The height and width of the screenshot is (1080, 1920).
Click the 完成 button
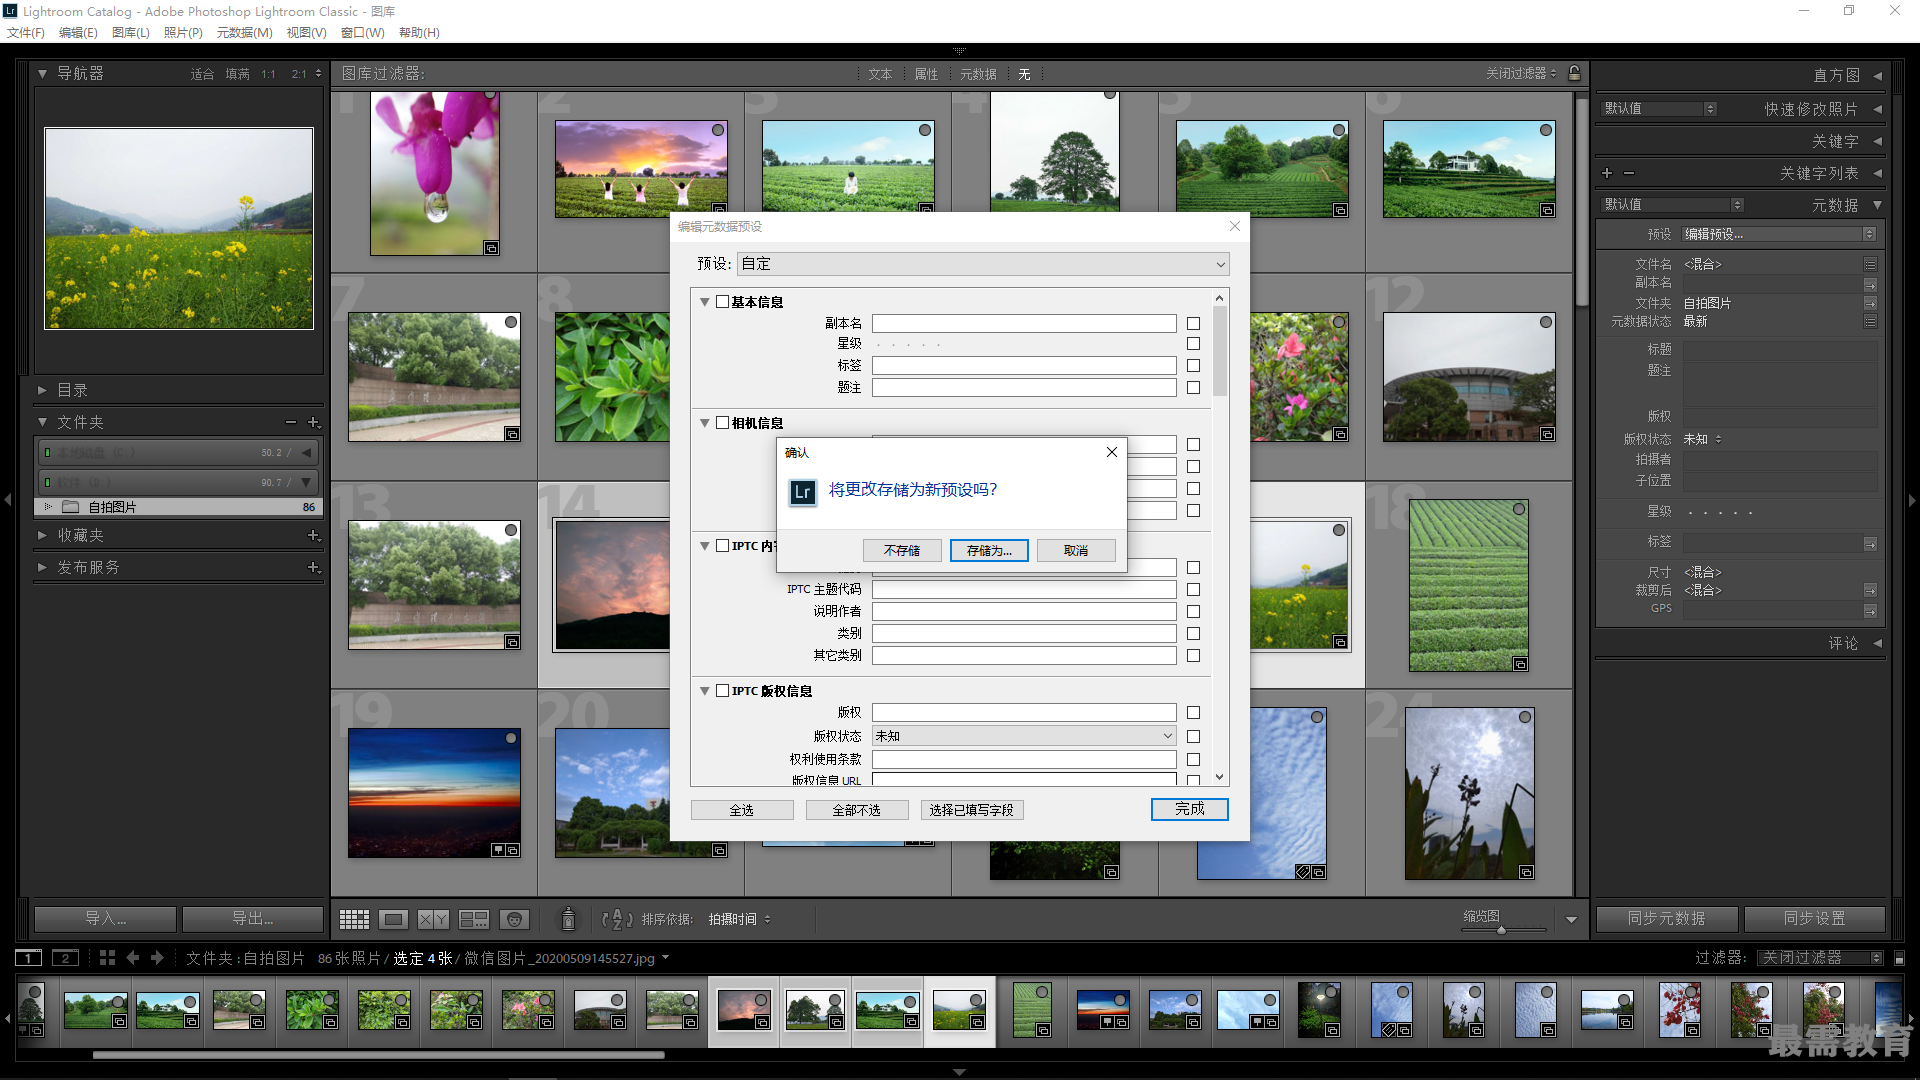point(1189,809)
